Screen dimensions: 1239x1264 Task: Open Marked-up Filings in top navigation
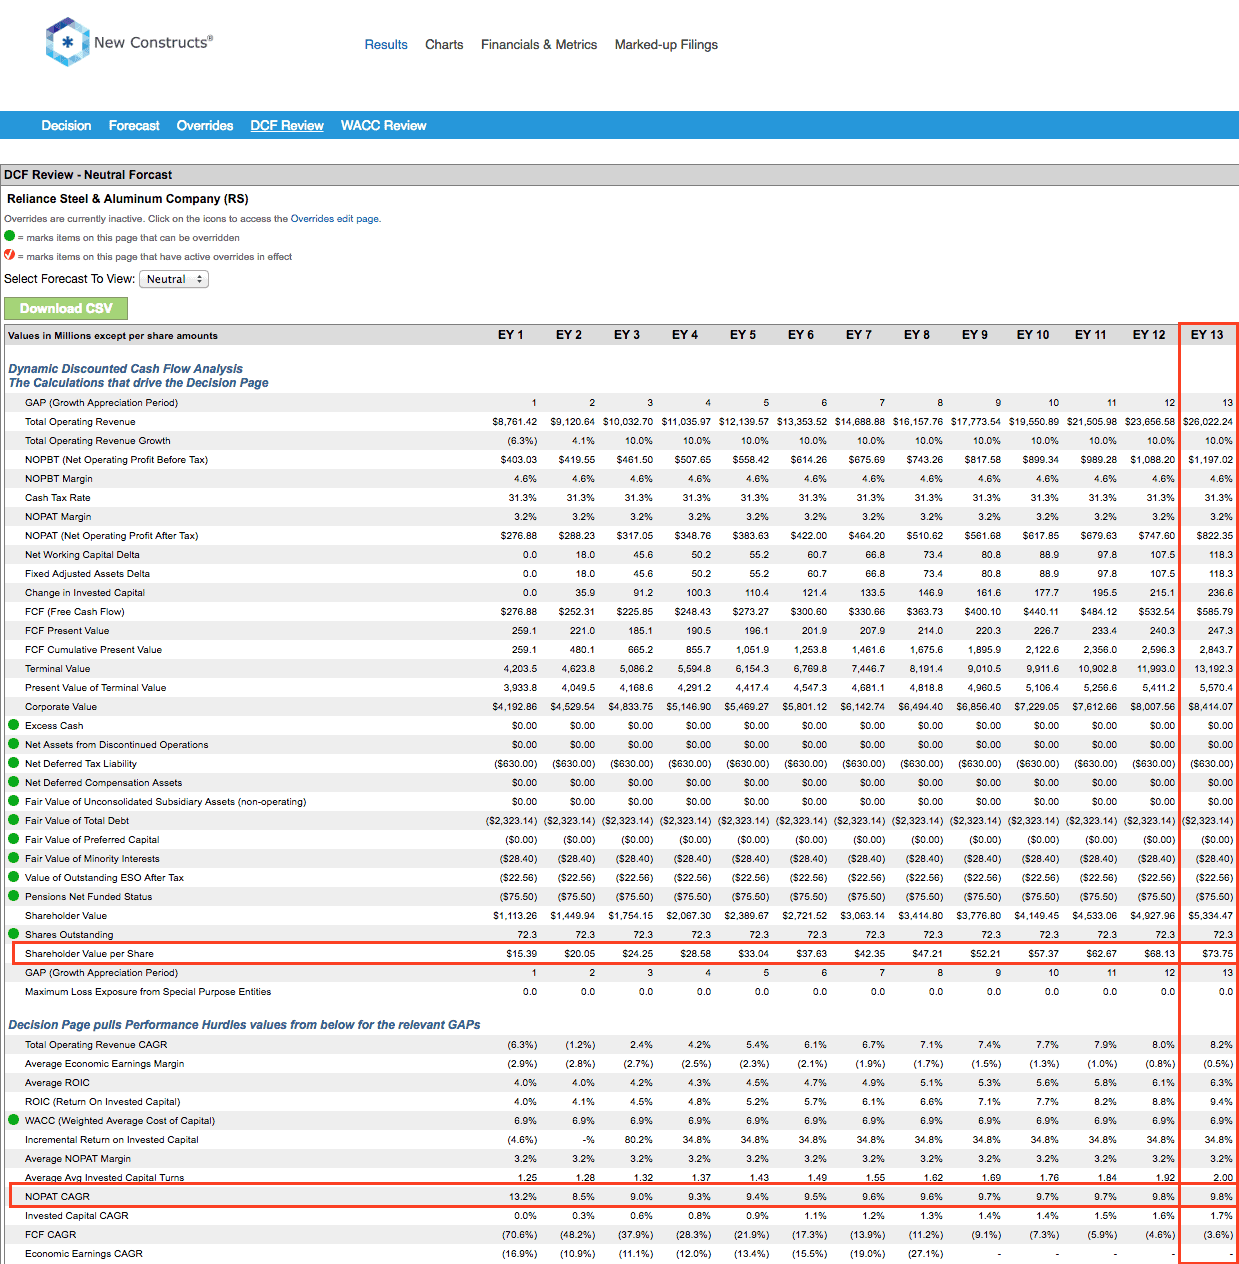666,45
